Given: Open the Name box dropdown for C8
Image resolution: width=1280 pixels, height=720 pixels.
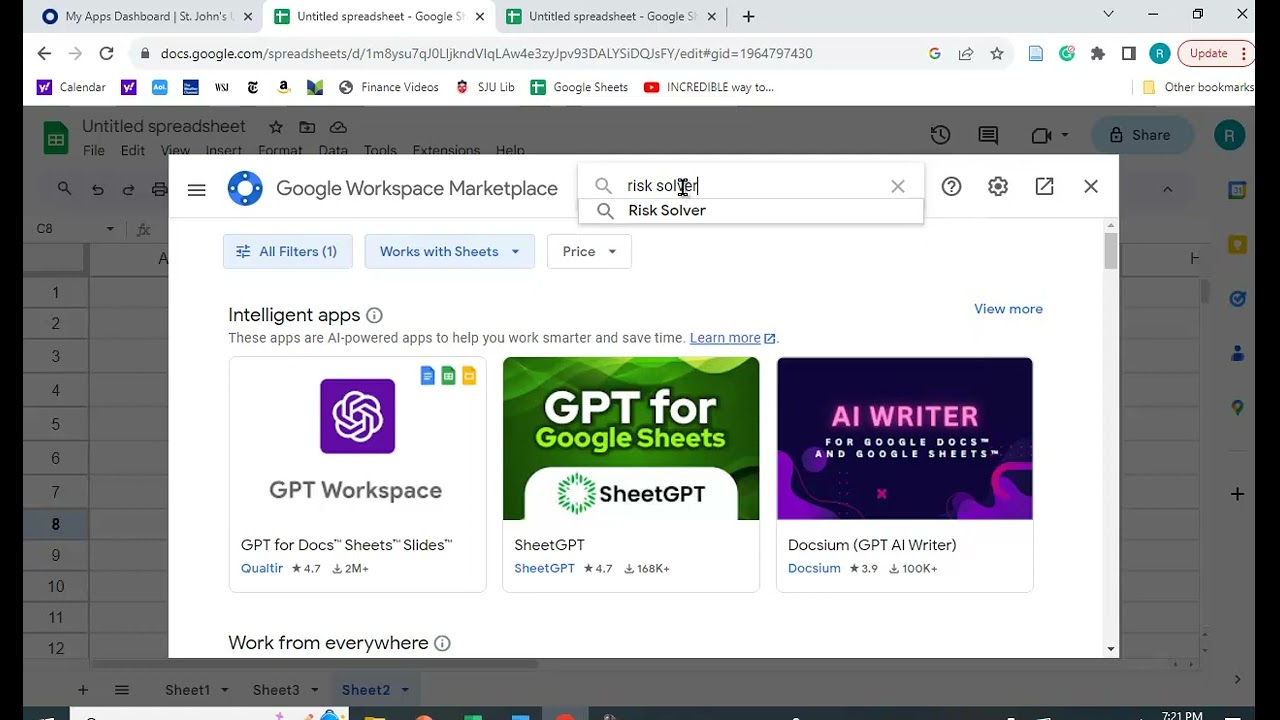Looking at the screenshot, I should click(110, 229).
